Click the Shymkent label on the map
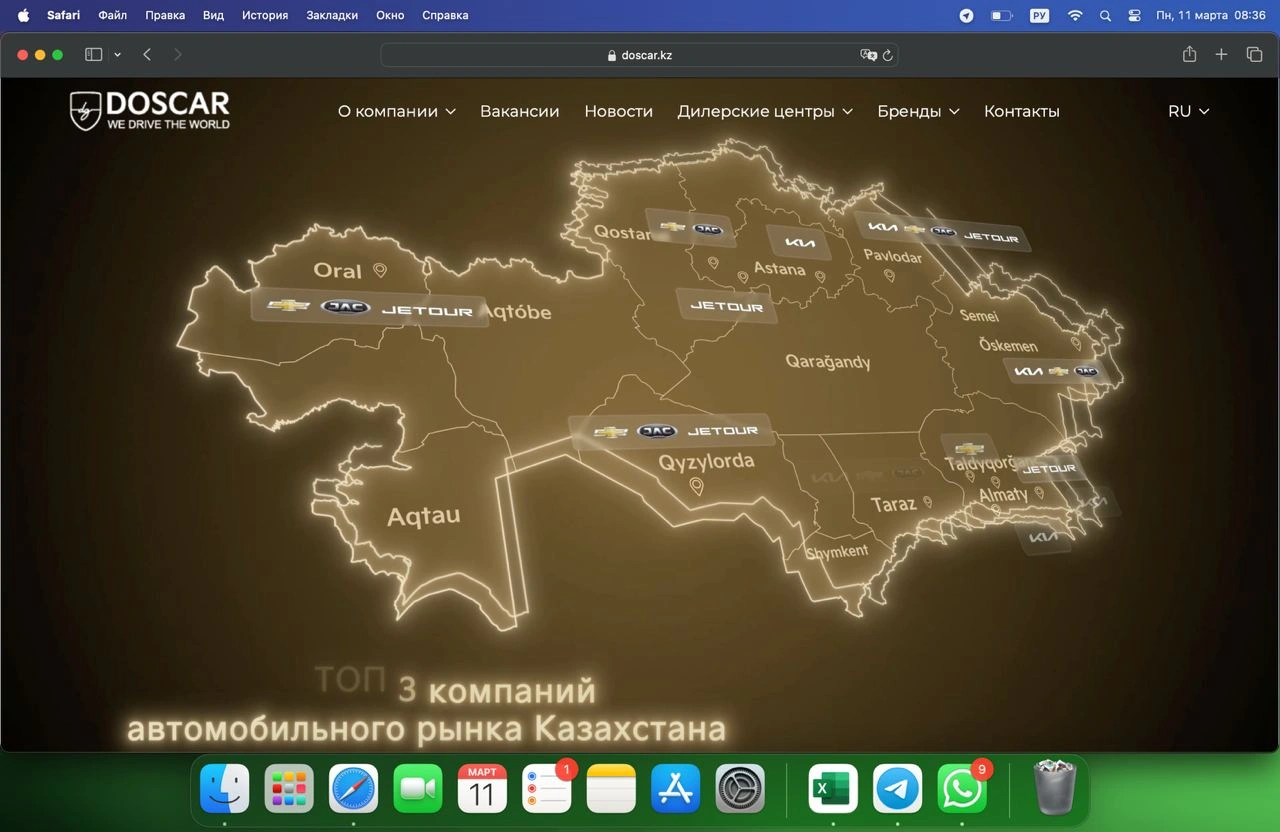Screen dimensions: 1280x832 click(838, 552)
